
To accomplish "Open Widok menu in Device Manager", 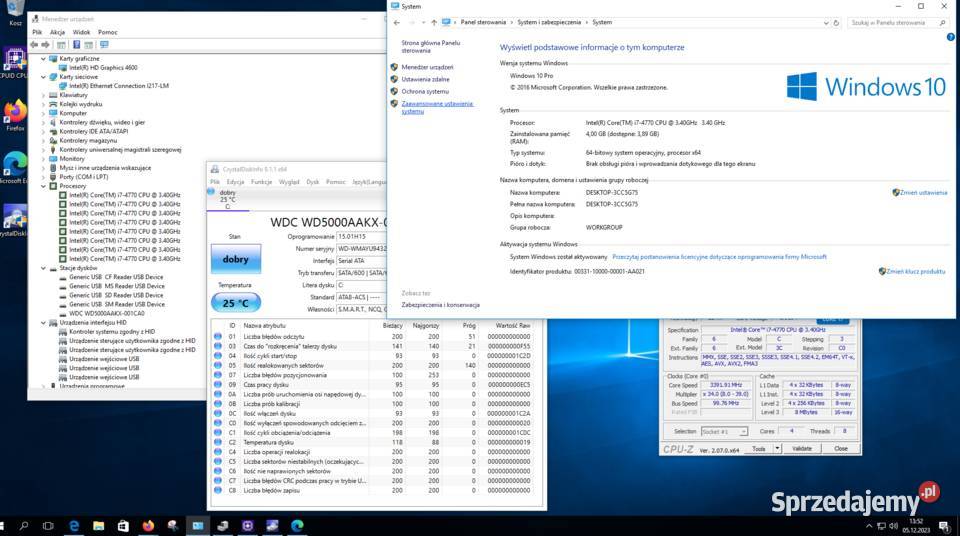I will [81, 32].
